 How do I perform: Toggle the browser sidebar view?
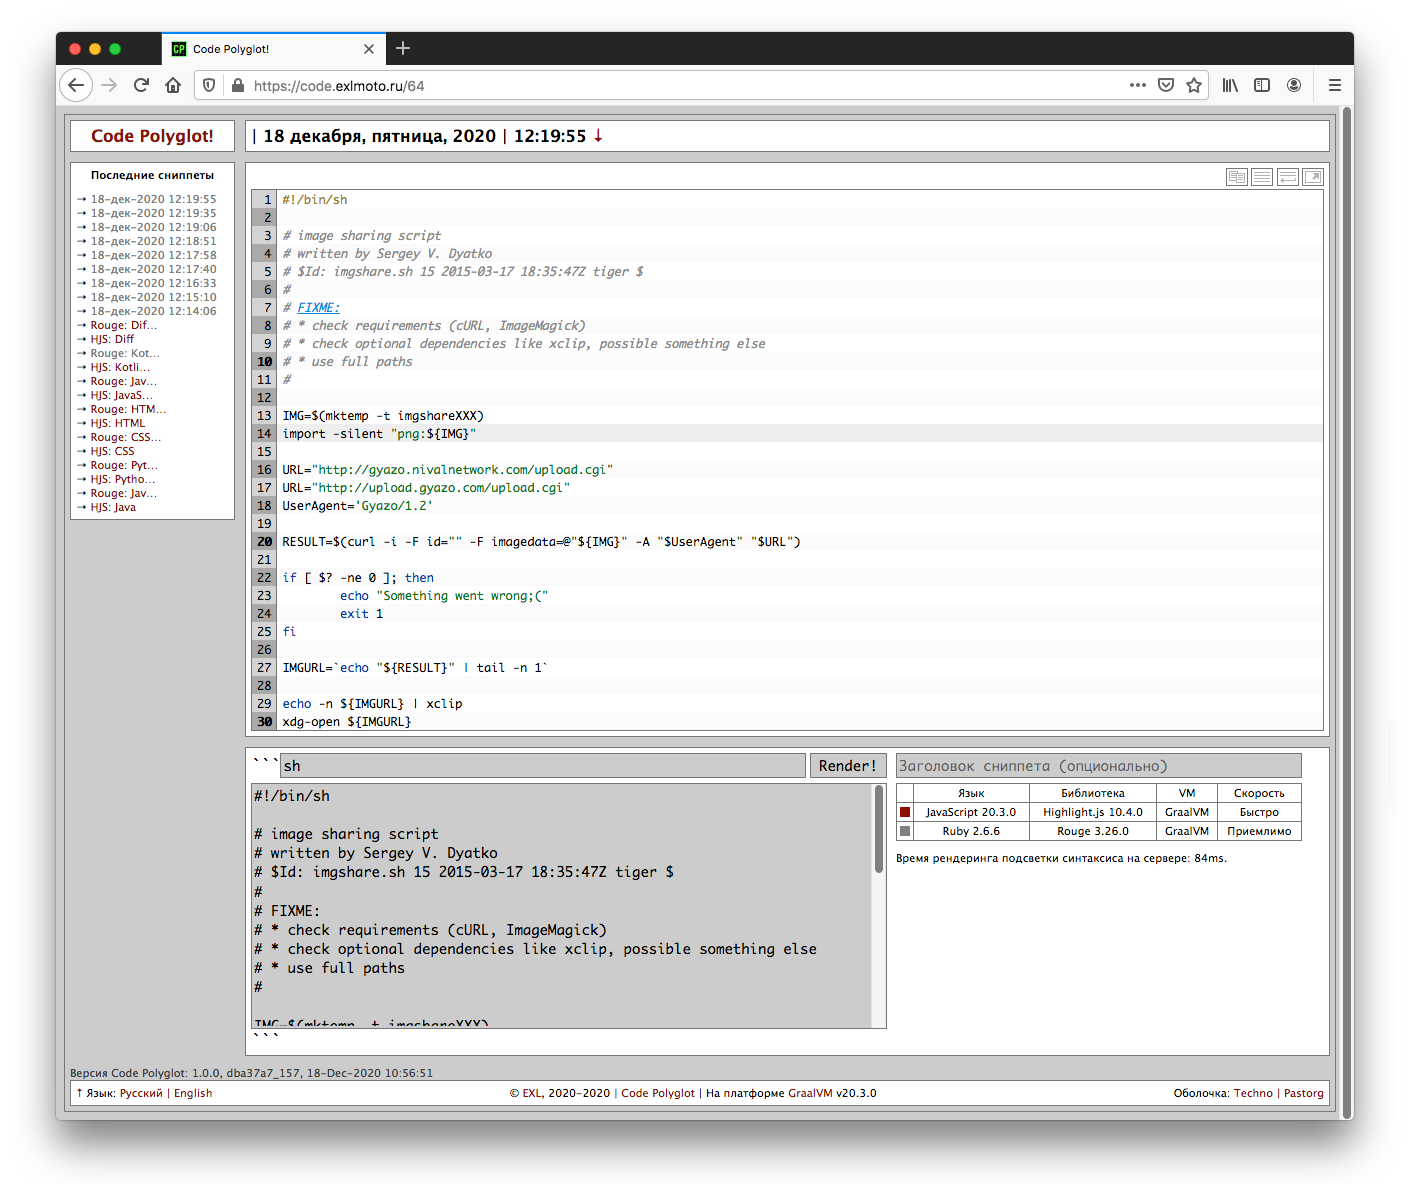(1262, 85)
